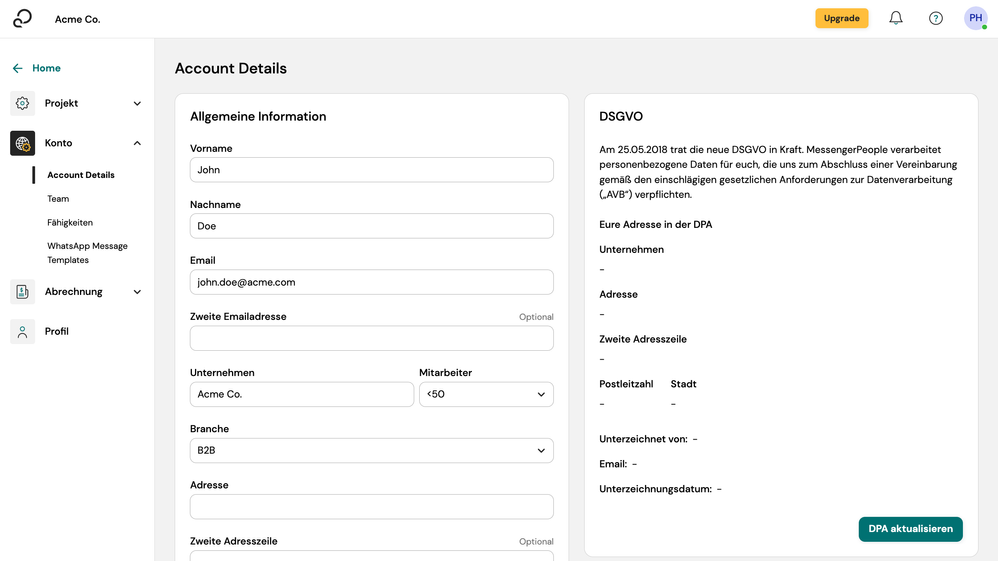Image resolution: width=998 pixels, height=561 pixels.
Task: Click the PH user avatar
Action: 975,18
